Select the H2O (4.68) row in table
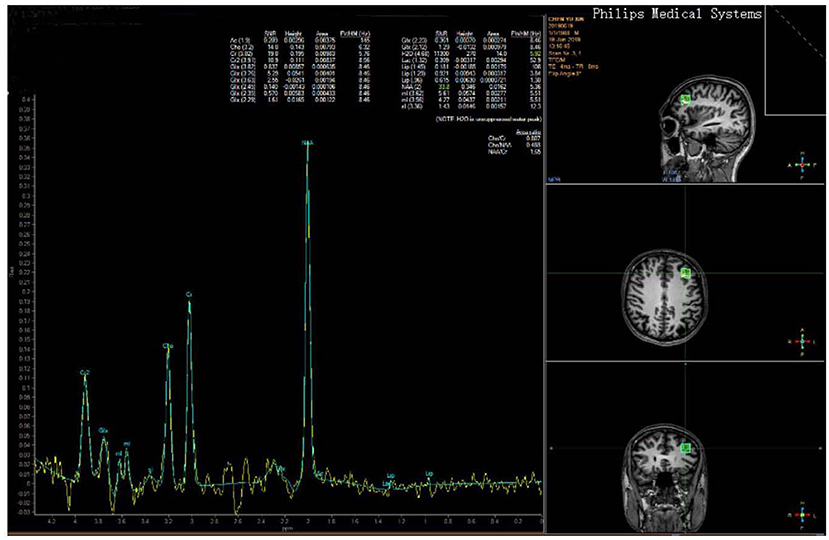Screen dimensions: 829x540 click(x=472, y=53)
